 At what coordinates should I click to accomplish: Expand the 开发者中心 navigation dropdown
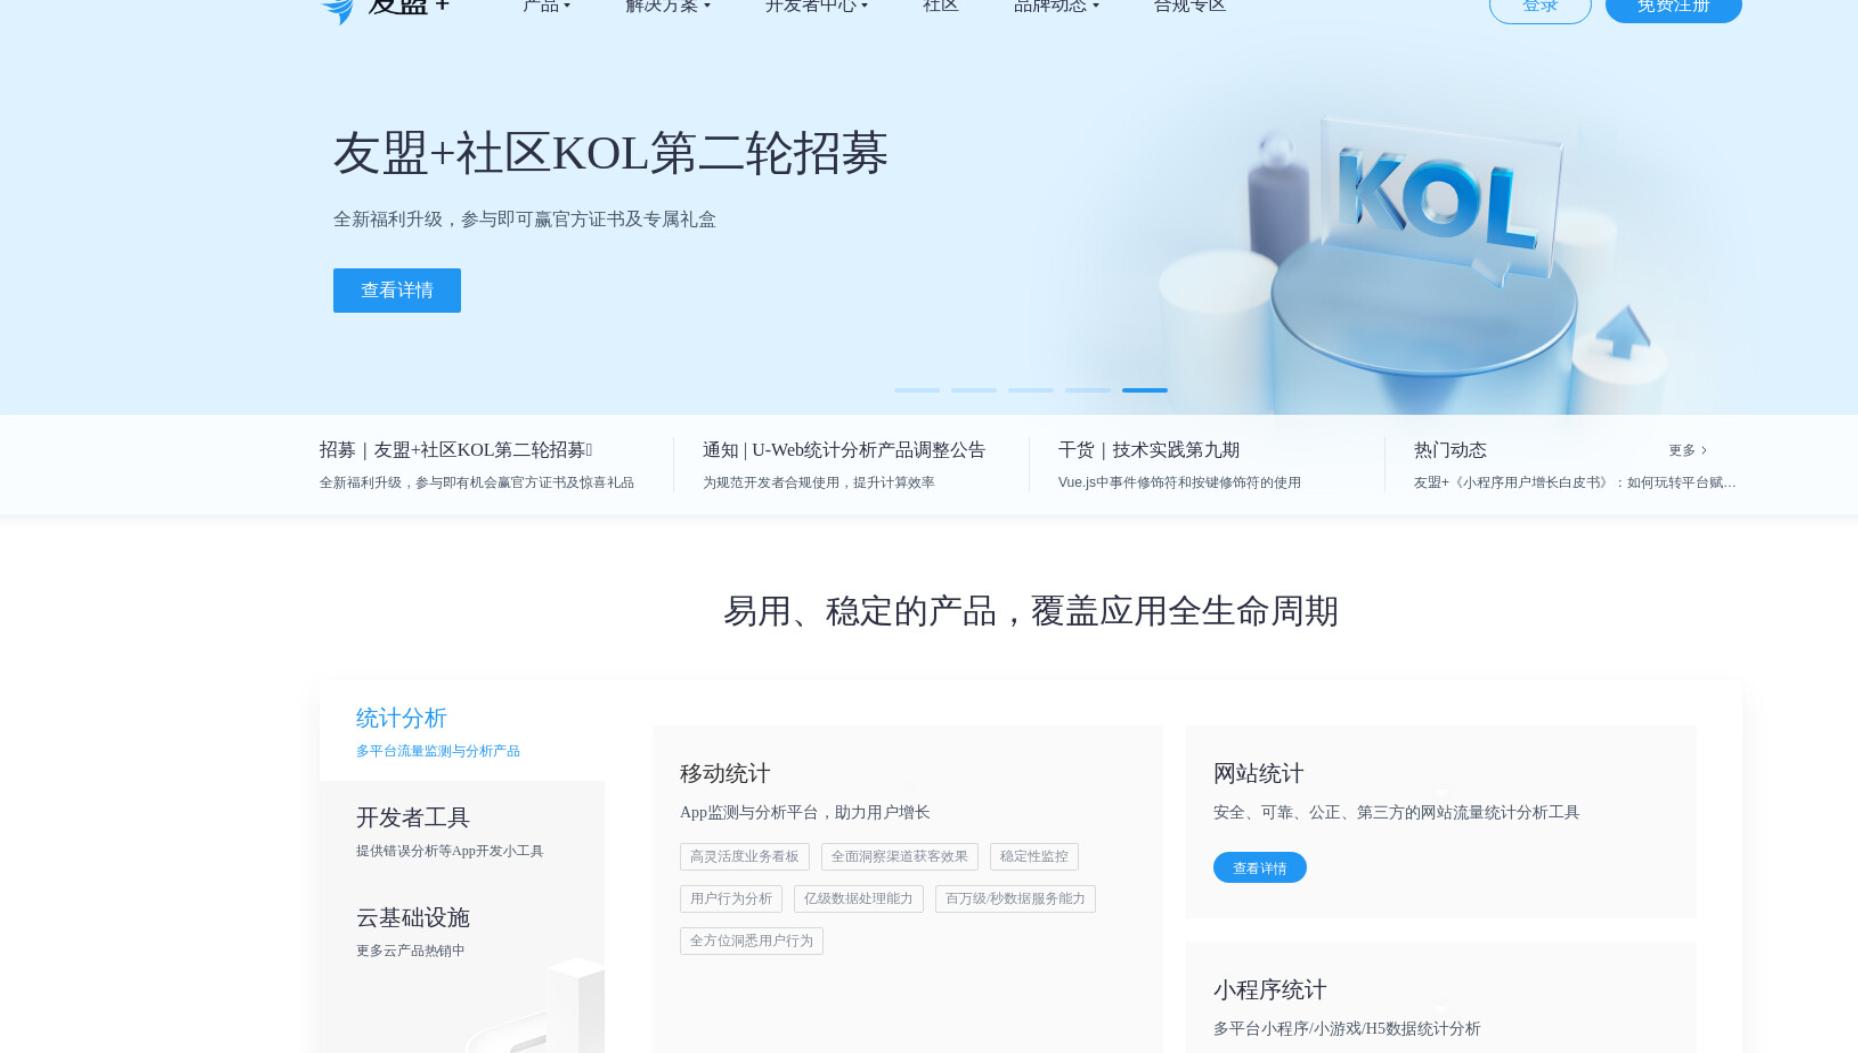tap(816, 6)
